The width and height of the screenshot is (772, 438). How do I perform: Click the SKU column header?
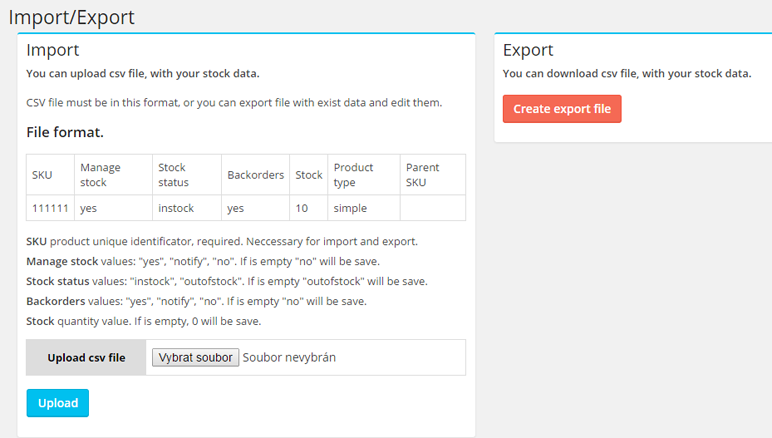(42, 175)
